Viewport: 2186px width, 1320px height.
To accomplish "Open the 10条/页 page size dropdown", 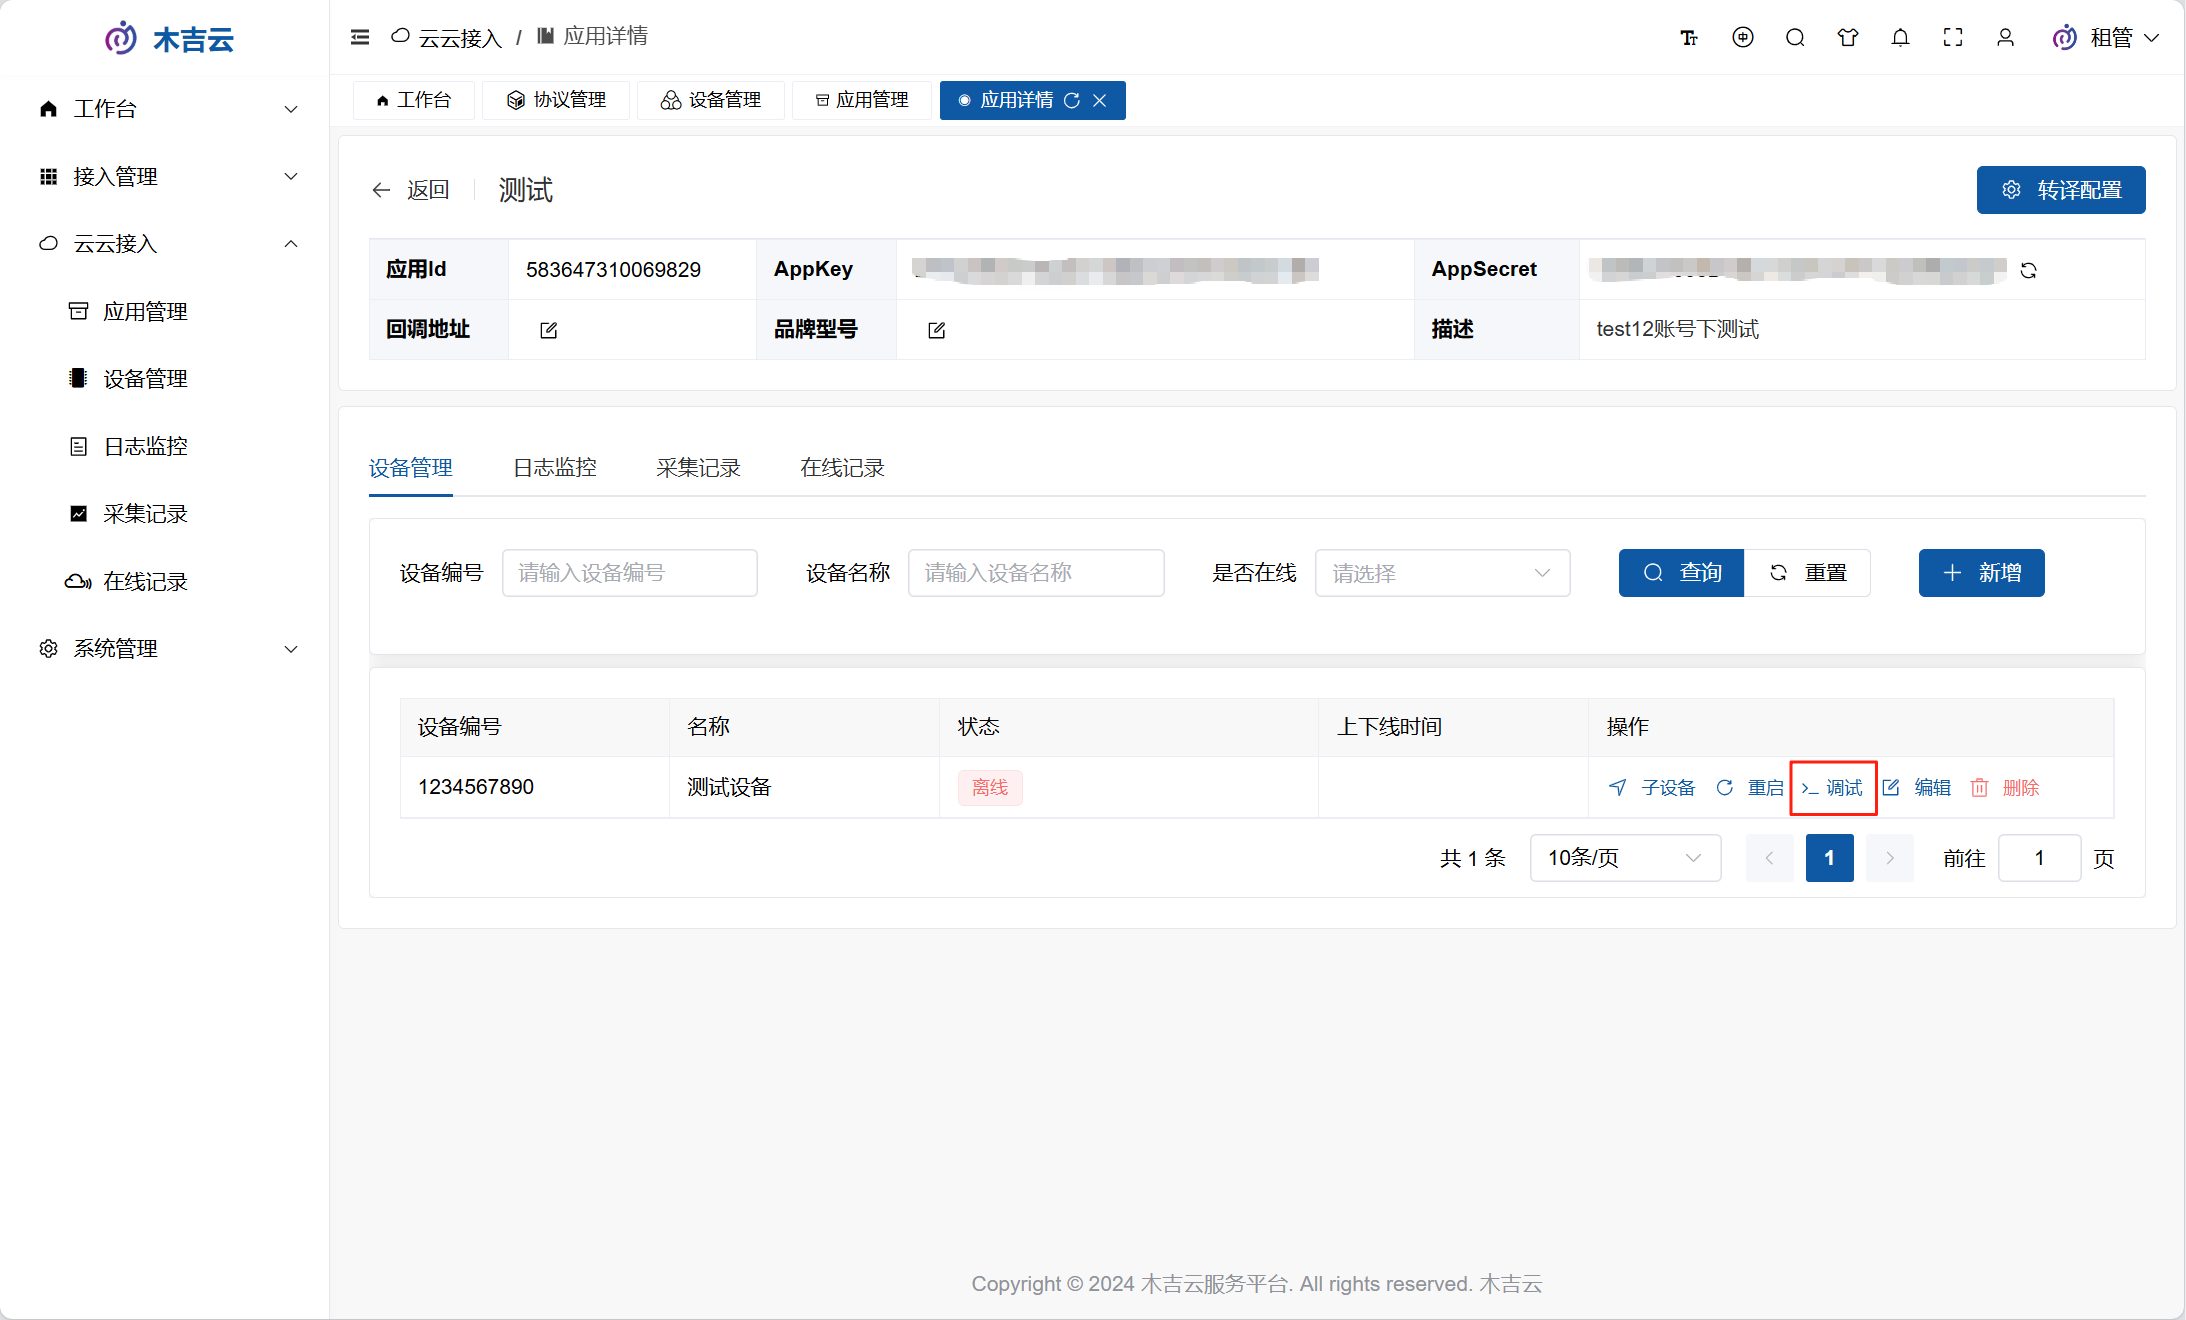I will 1625,858.
